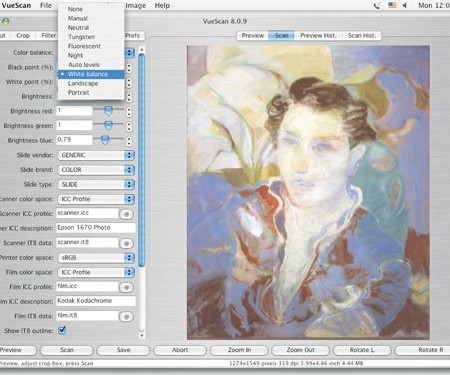450x375 pixels.
Task: Browse for Scanner IT8 data file
Action: [x=126, y=244]
